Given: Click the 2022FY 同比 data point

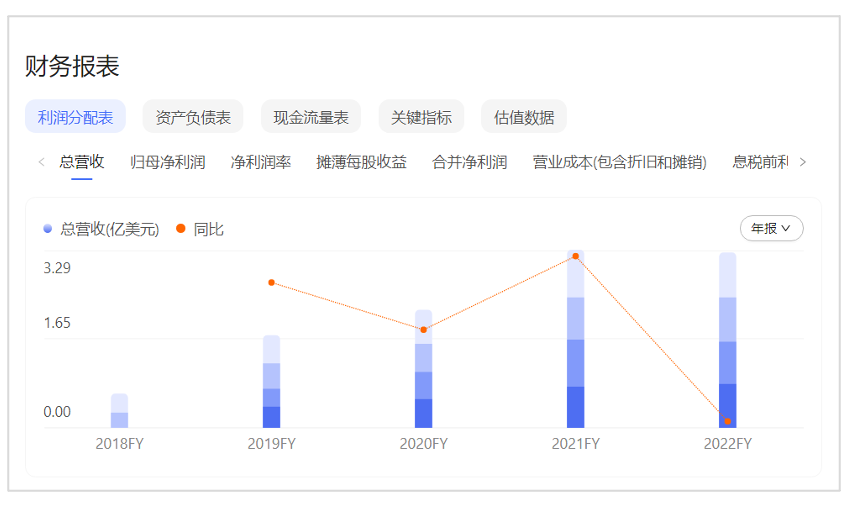Looking at the screenshot, I should pos(728,421).
